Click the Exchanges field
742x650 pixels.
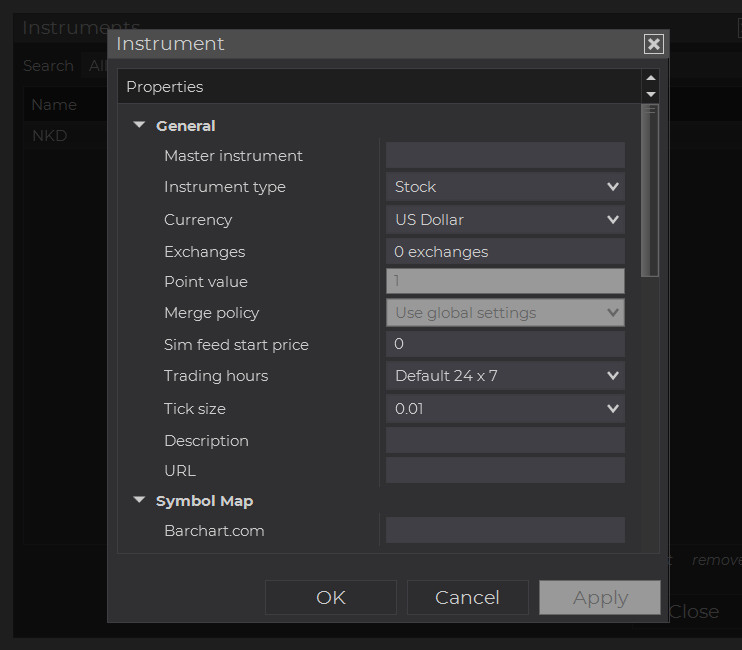click(505, 252)
